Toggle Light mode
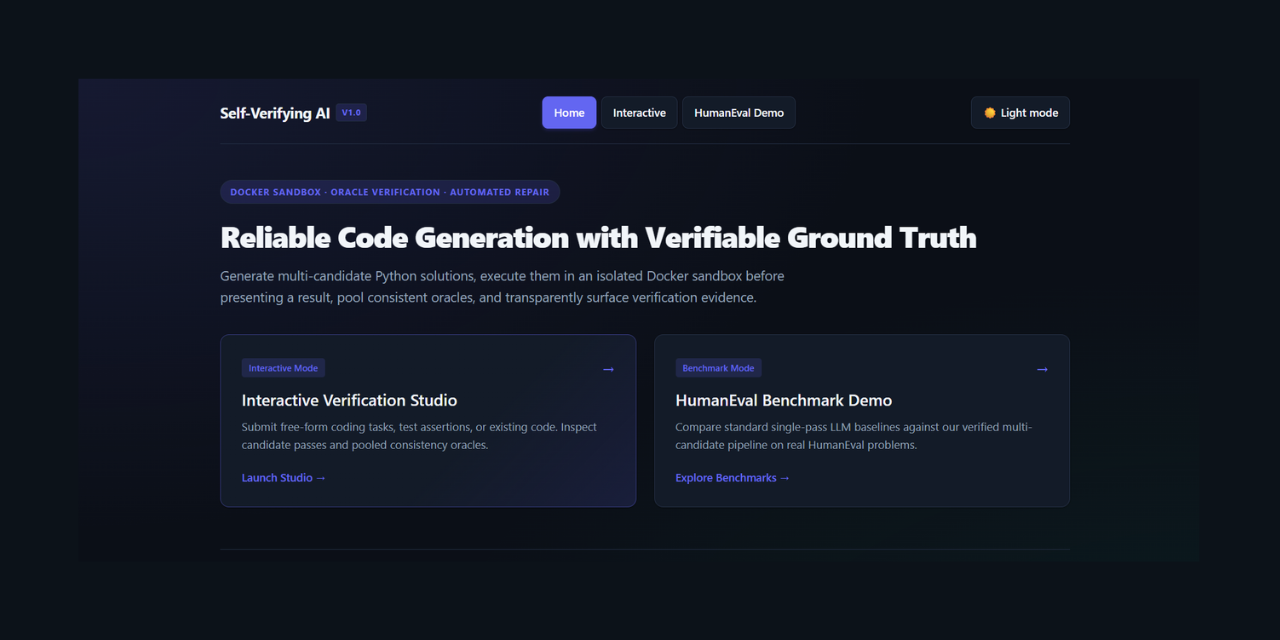 pyautogui.click(x=1020, y=113)
